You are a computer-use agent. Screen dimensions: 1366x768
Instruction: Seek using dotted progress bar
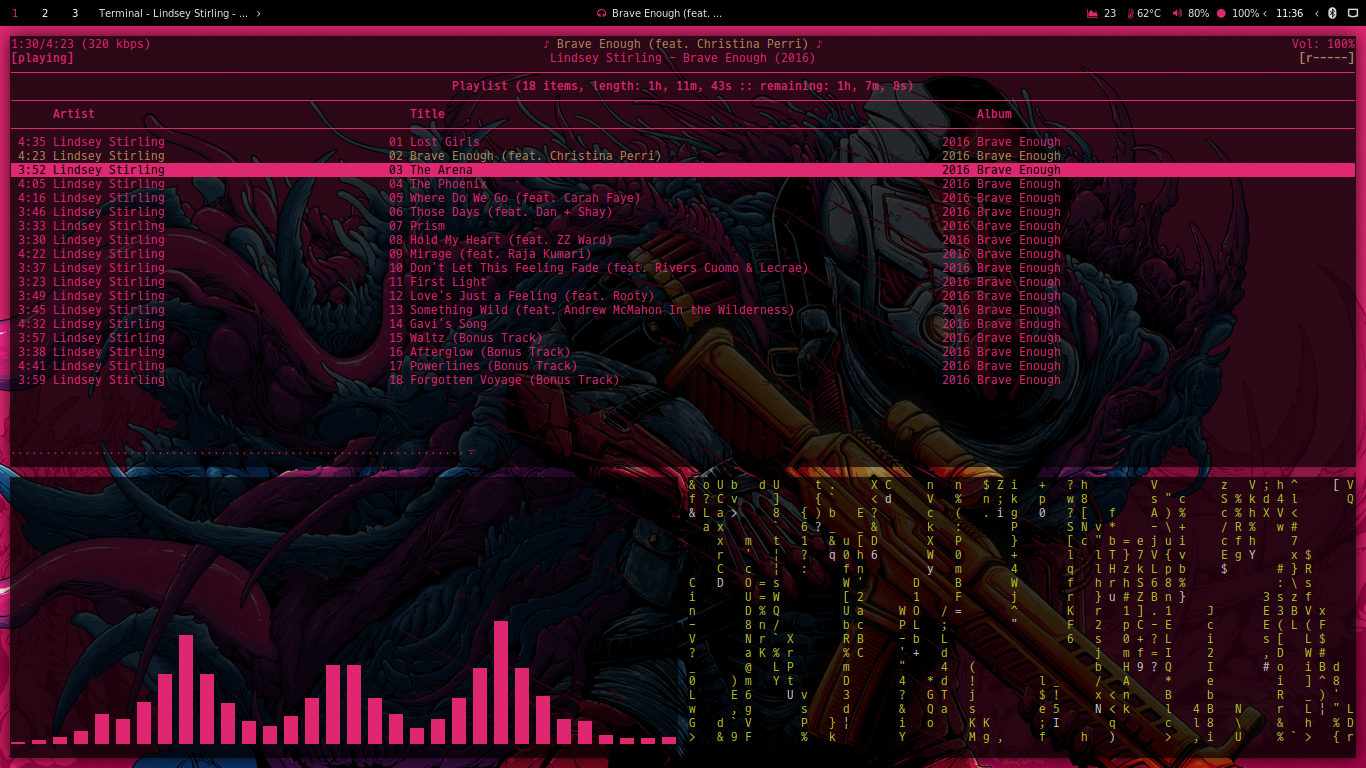point(243,452)
